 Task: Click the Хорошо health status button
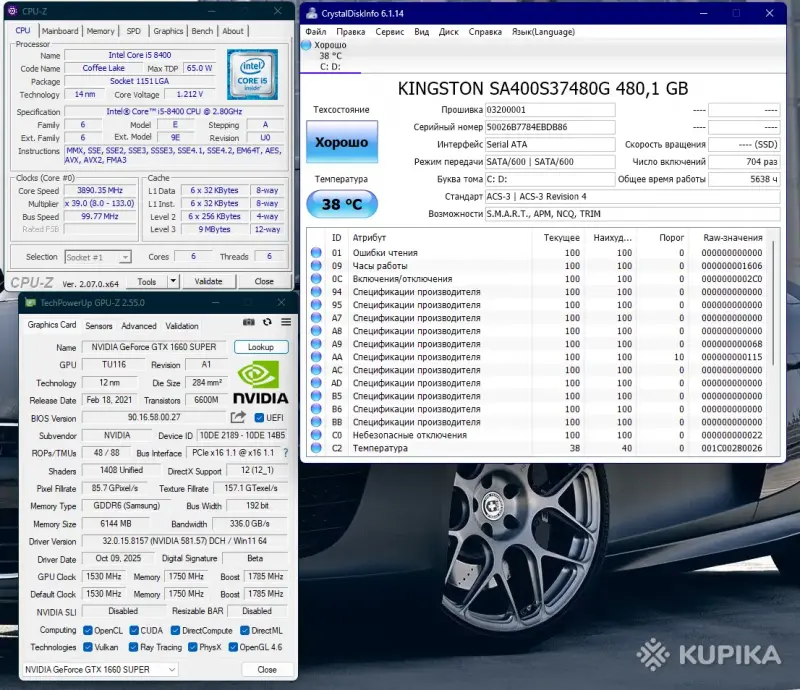coord(342,141)
